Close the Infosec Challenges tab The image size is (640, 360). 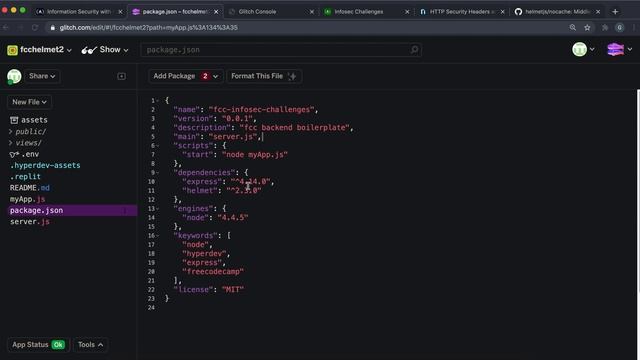coord(407,12)
